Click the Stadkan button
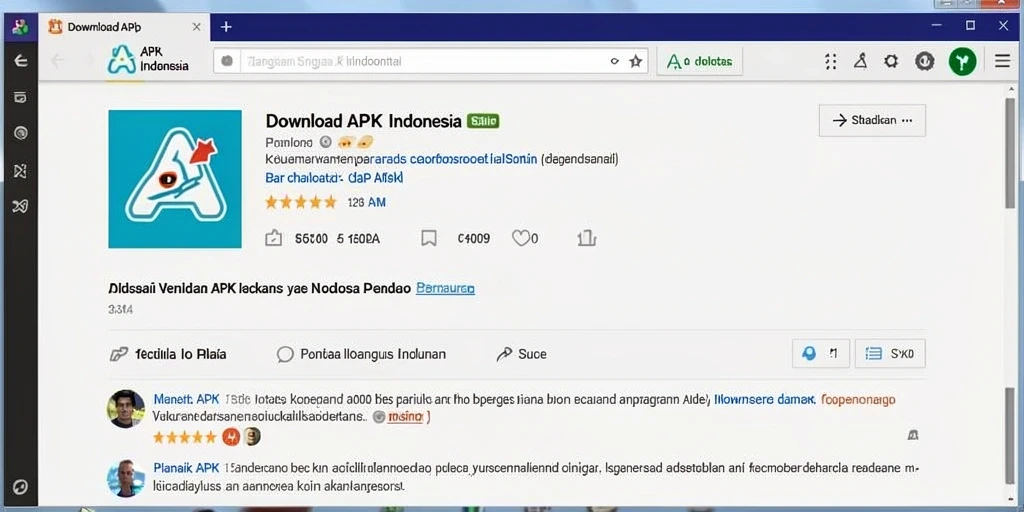The image size is (1024, 512). pyautogui.click(x=872, y=120)
